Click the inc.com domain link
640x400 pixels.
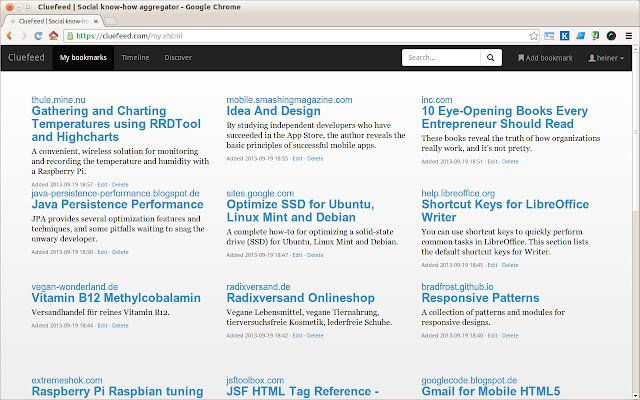coord(437,100)
